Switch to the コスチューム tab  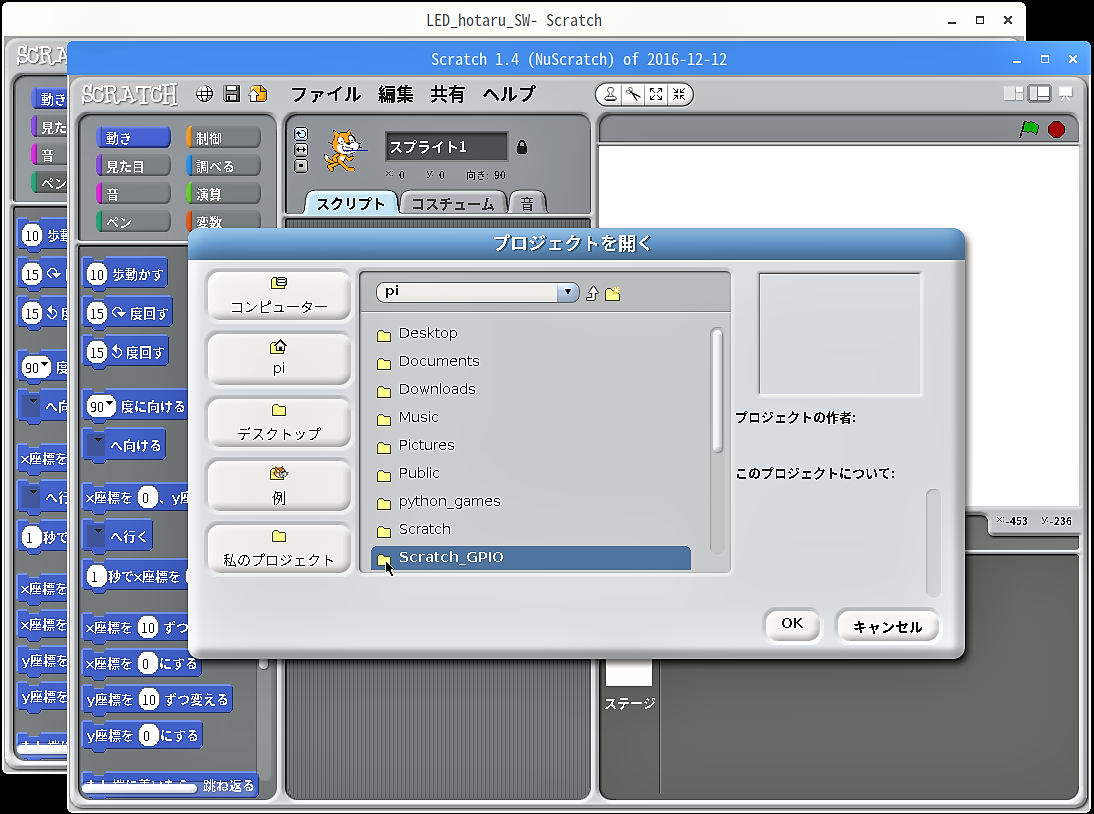coord(453,204)
